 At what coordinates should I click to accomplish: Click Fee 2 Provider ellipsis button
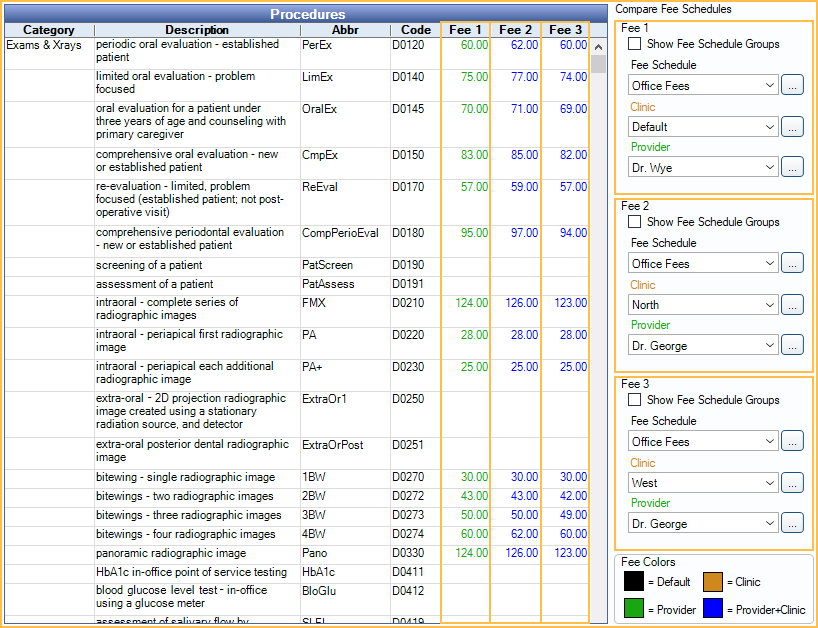pyautogui.click(x=791, y=346)
